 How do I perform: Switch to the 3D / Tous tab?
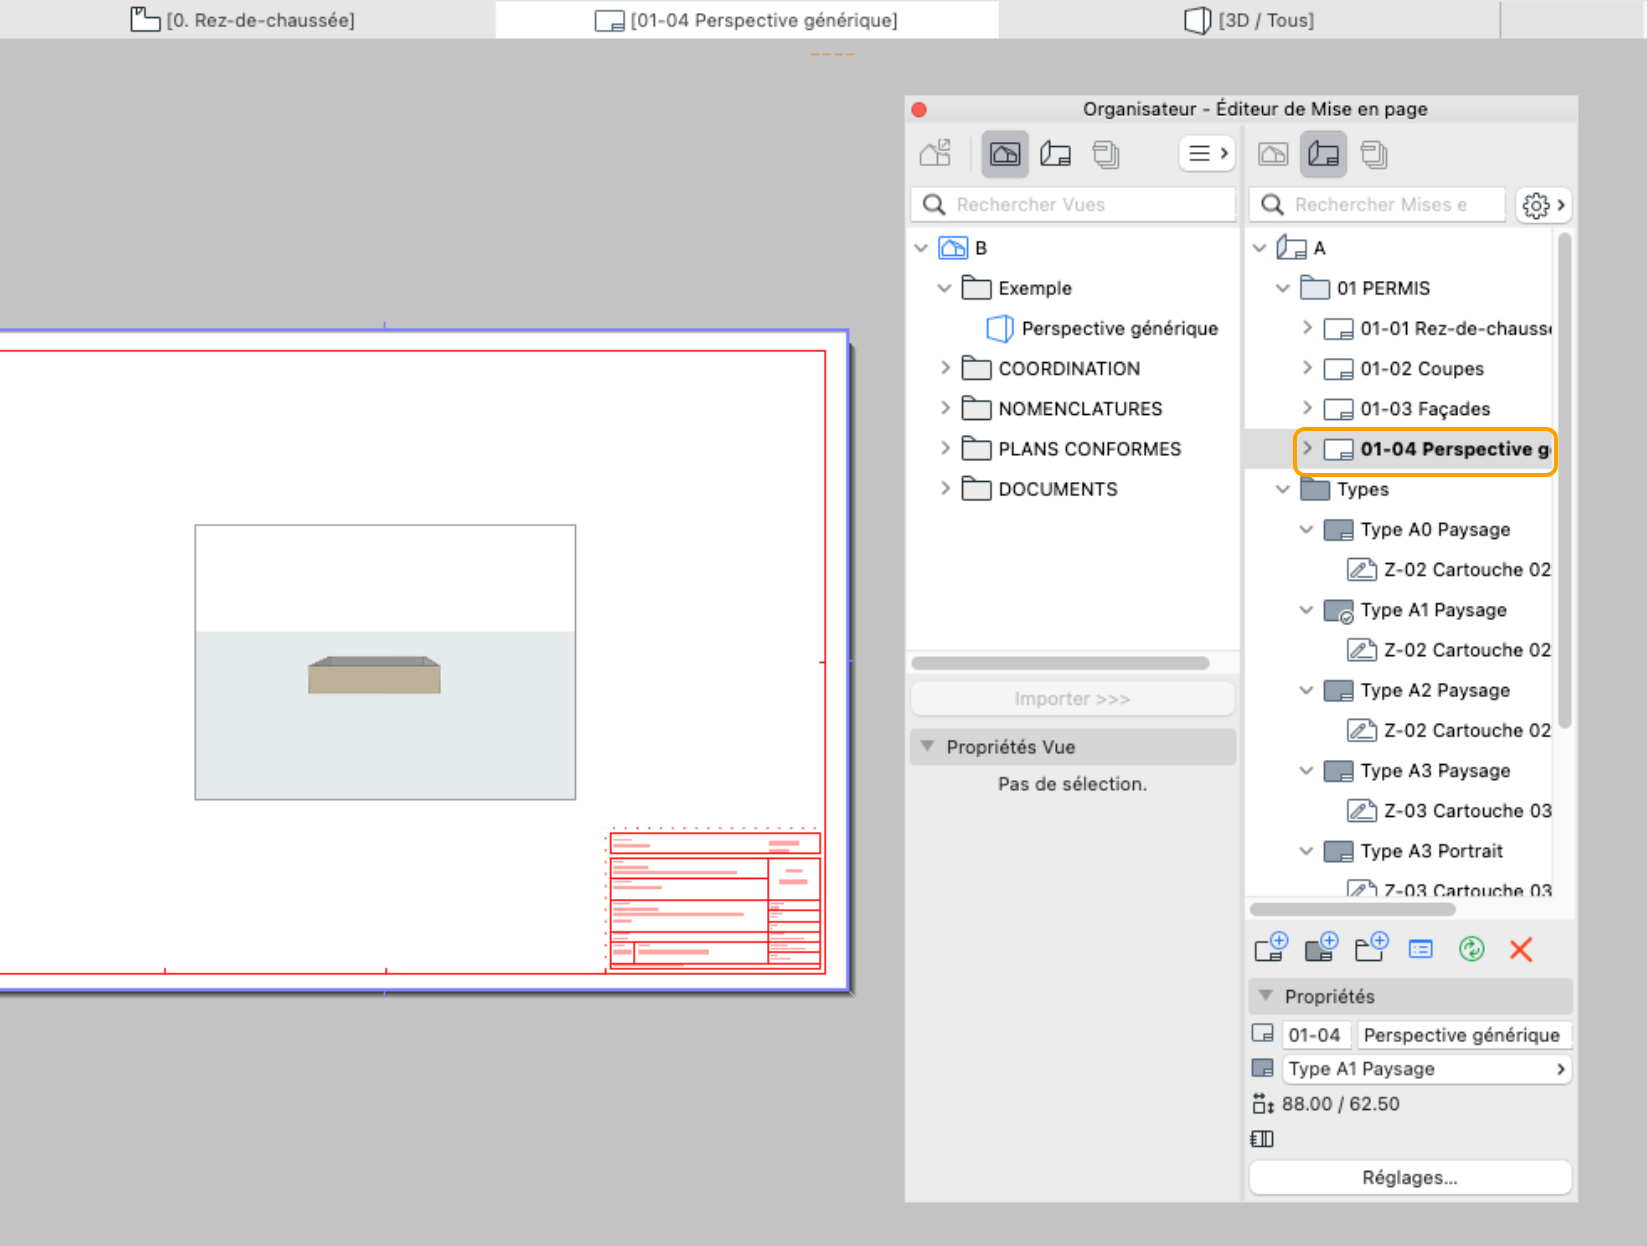1249,20
